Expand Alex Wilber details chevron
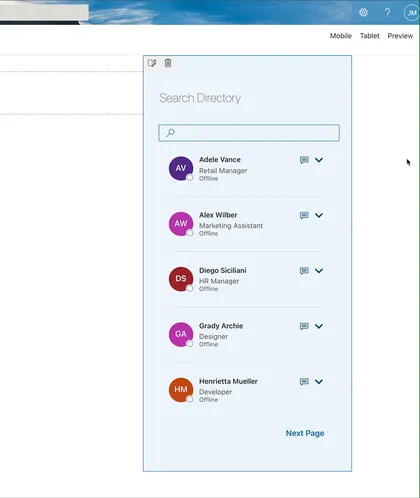 click(x=319, y=215)
